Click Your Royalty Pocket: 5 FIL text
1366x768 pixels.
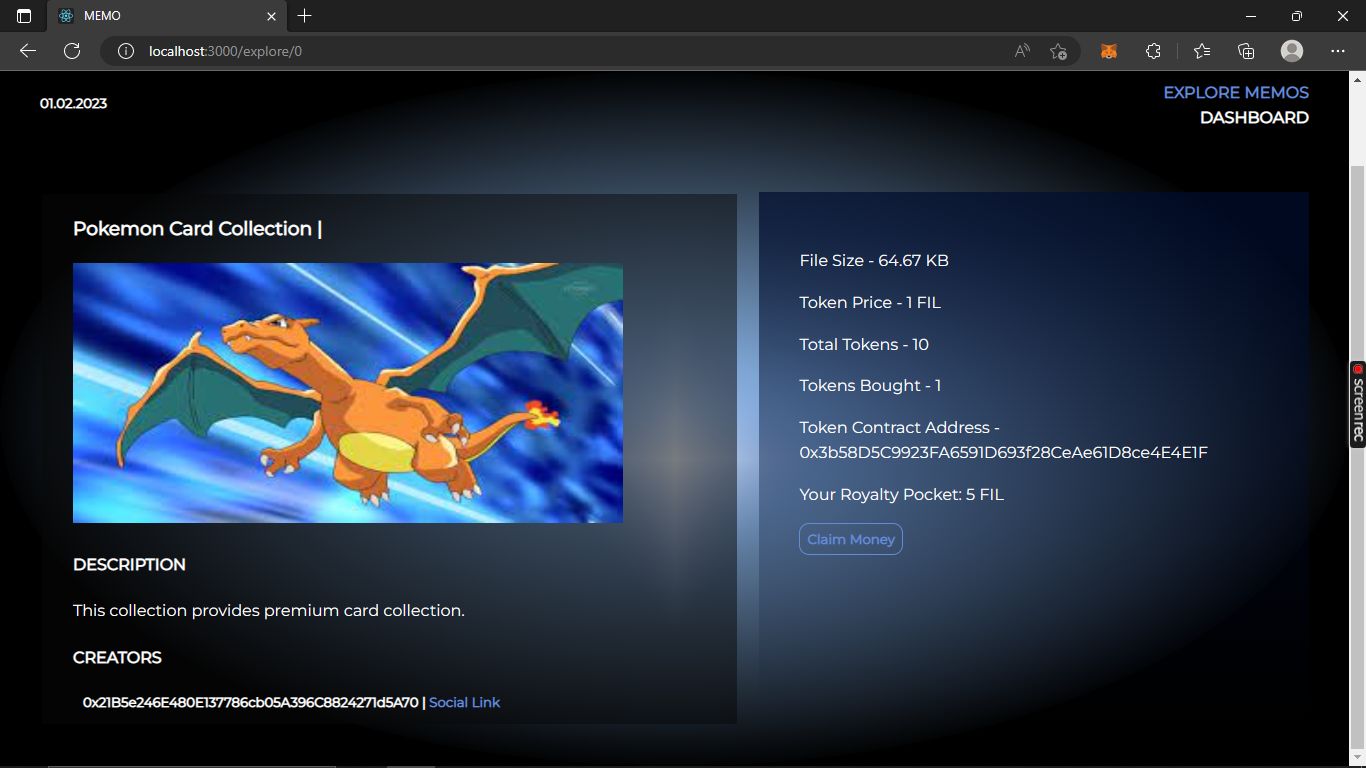click(x=901, y=495)
